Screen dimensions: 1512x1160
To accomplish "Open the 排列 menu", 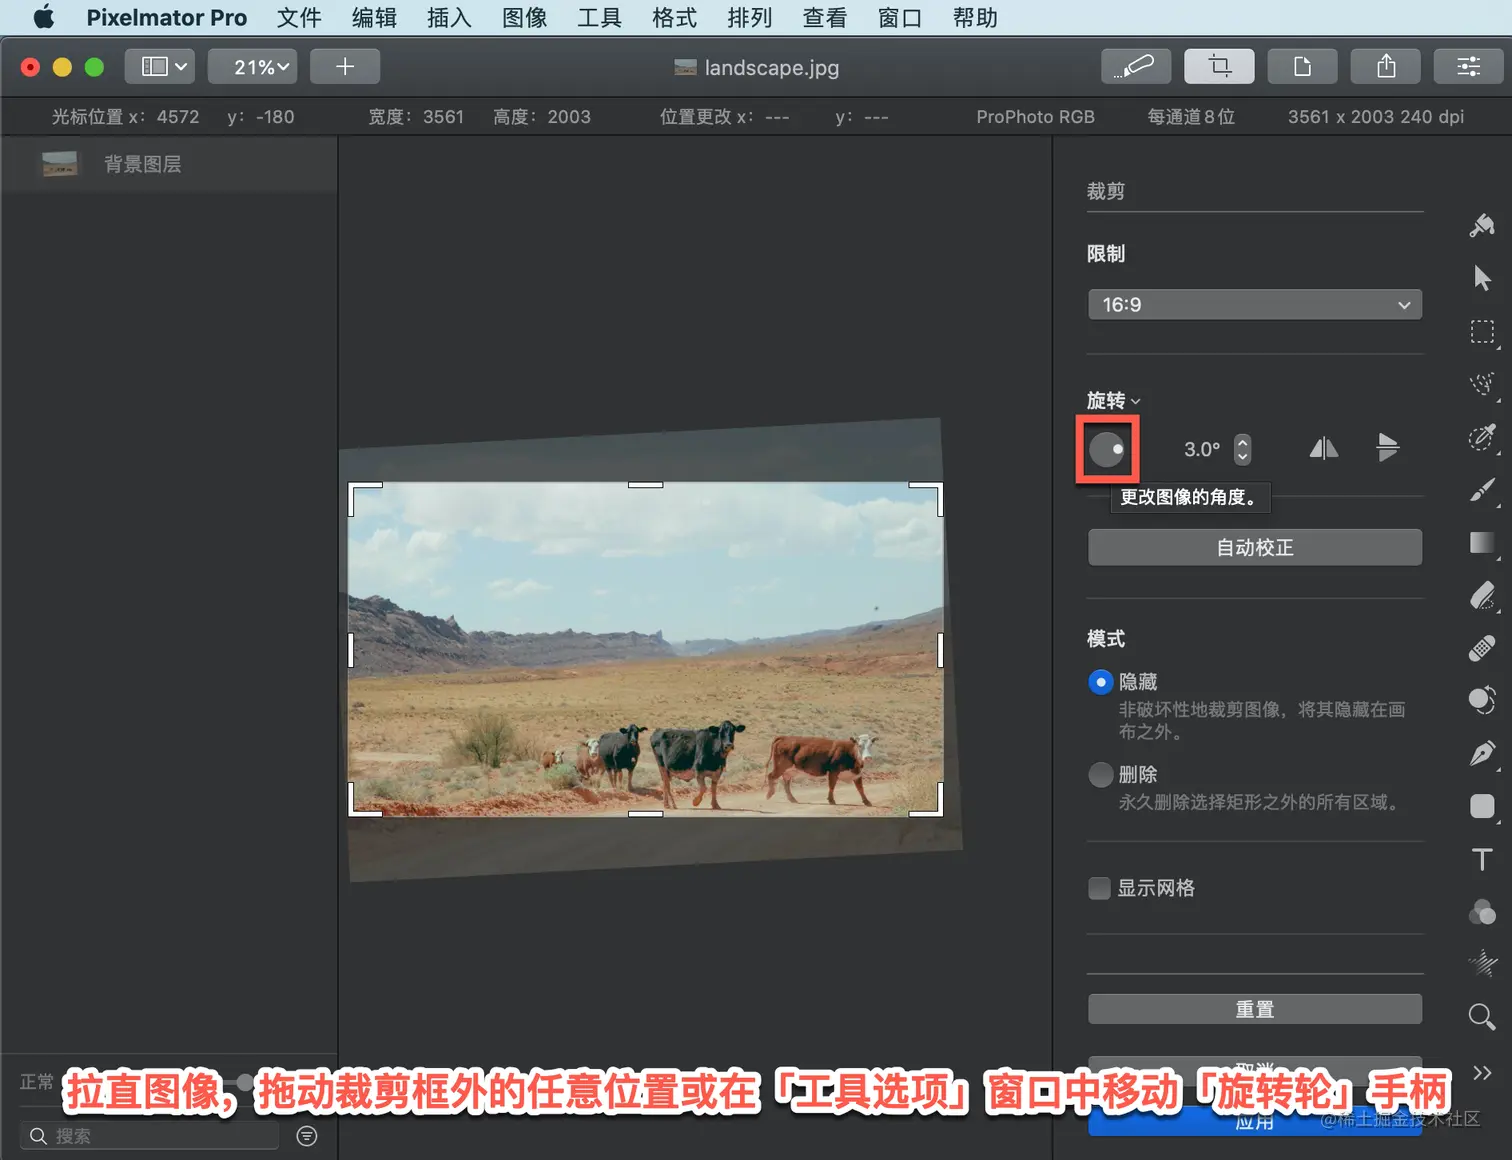I will coord(749,18).
